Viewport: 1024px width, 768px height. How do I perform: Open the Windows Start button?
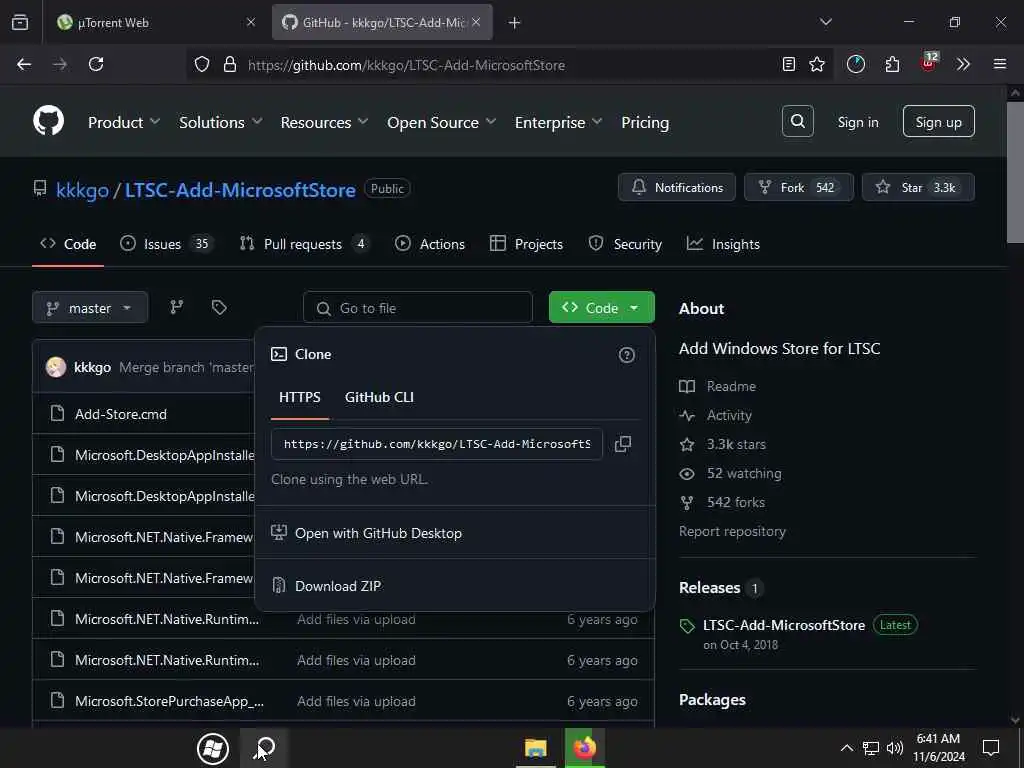pyautogui.click(x=213, y=748)
